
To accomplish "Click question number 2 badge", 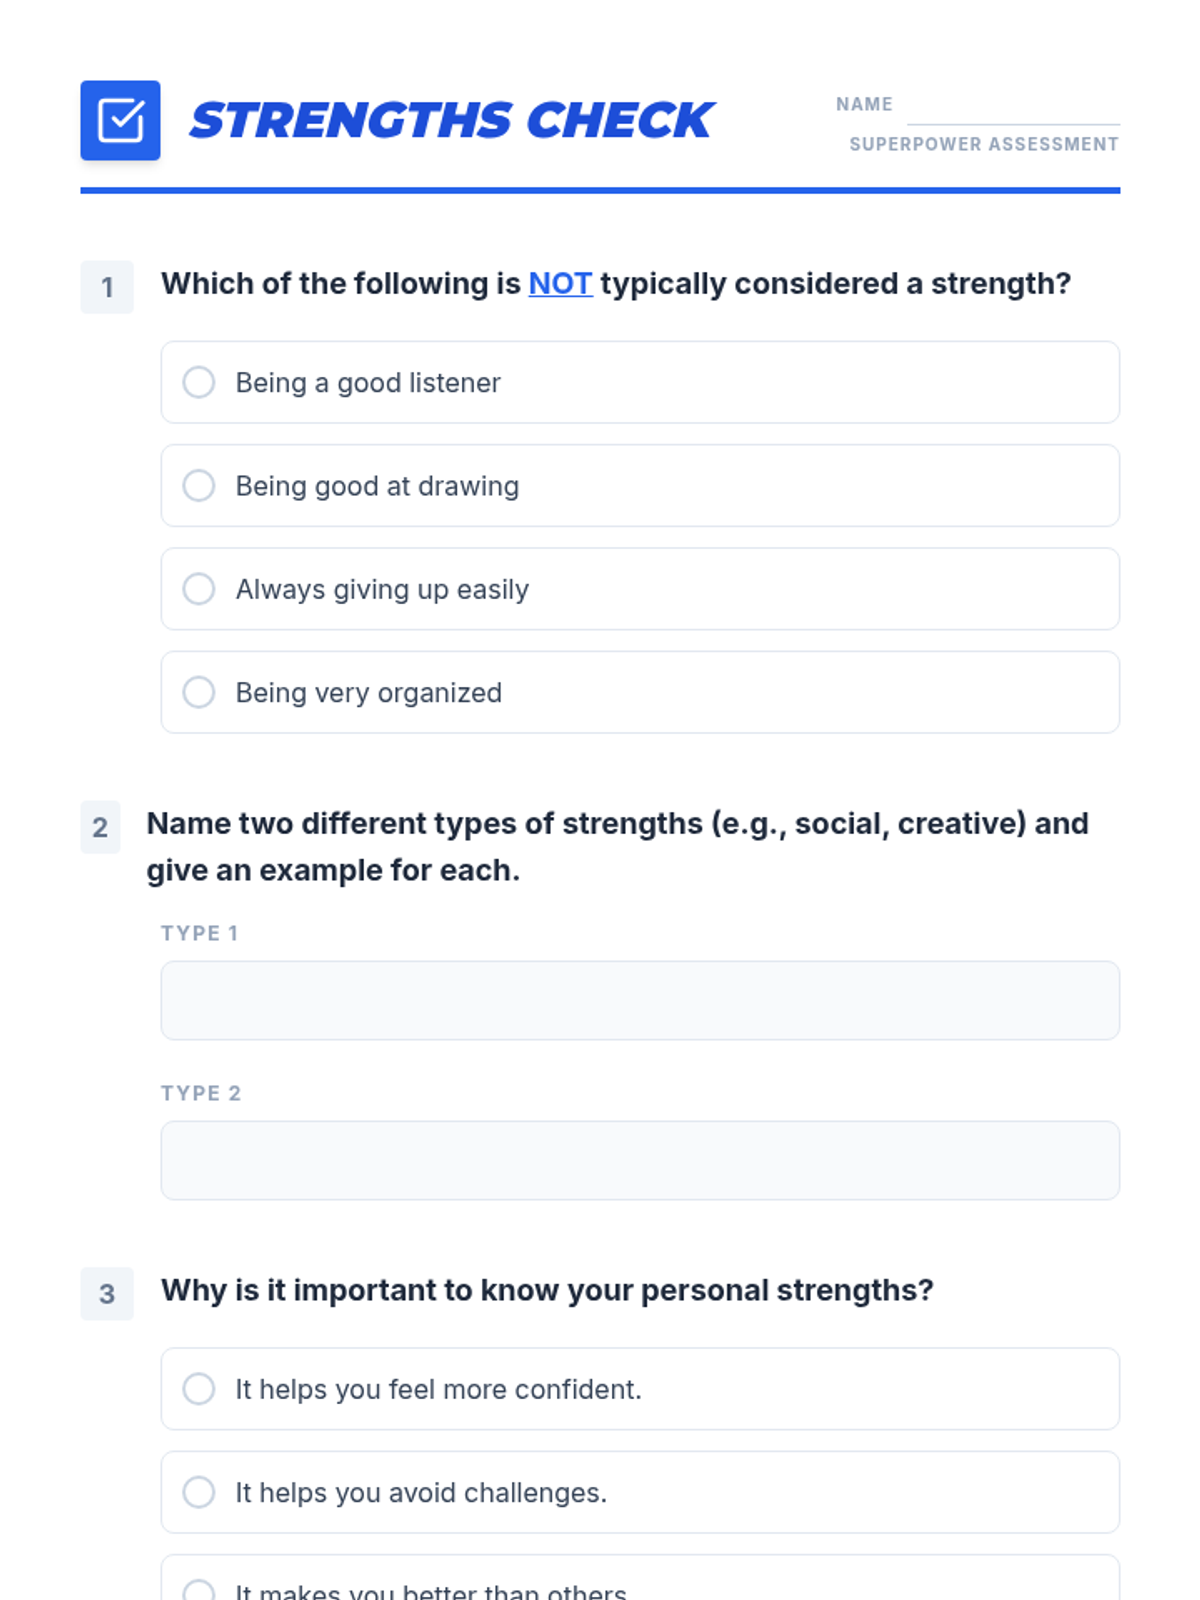I will click(100, 827).
